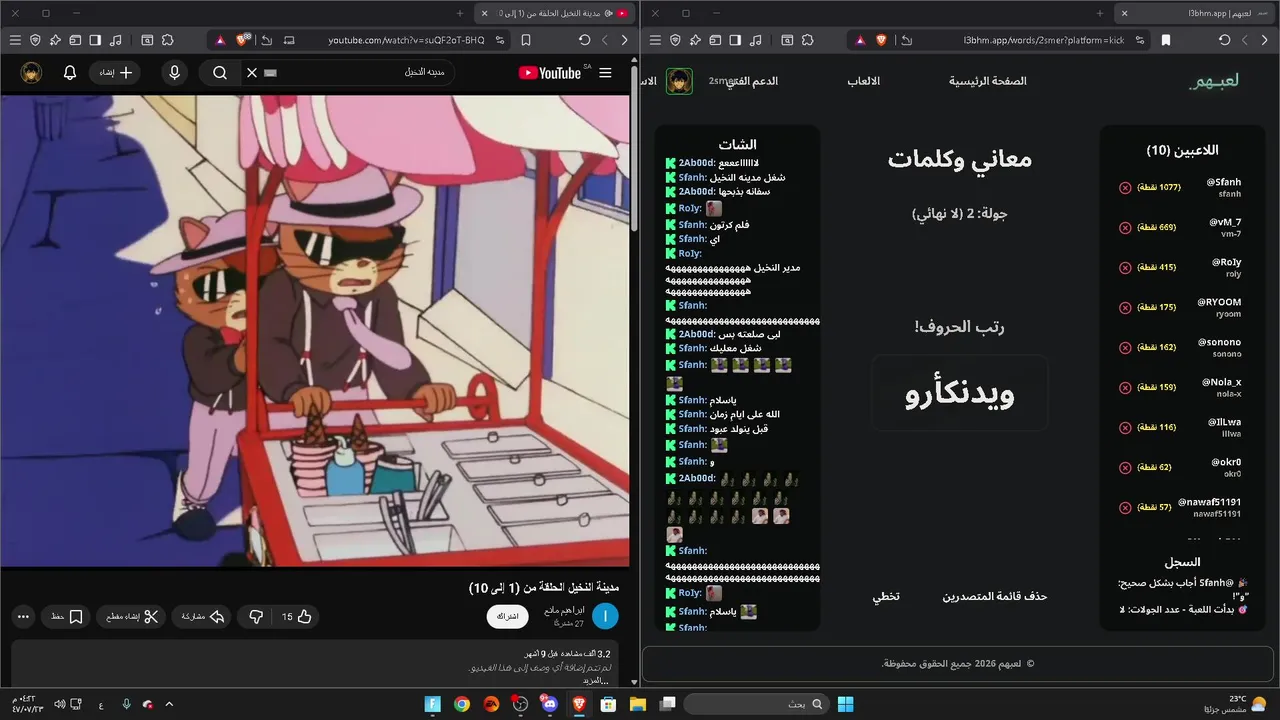The width and height of the screenshot is (1280, 720).
Task: Remove player IlLwa with X icon
Action: (1125, 427)
